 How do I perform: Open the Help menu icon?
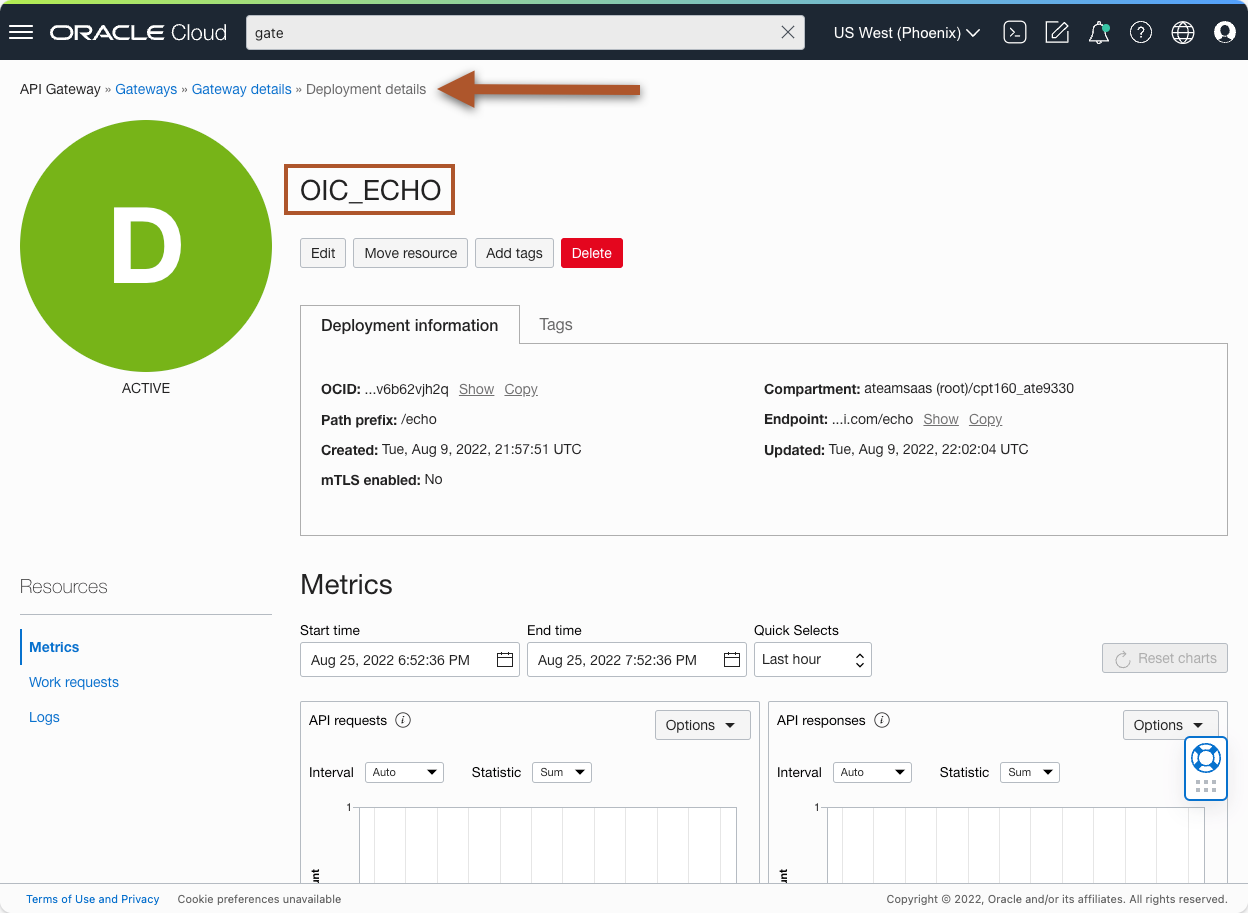[1140, 32]
